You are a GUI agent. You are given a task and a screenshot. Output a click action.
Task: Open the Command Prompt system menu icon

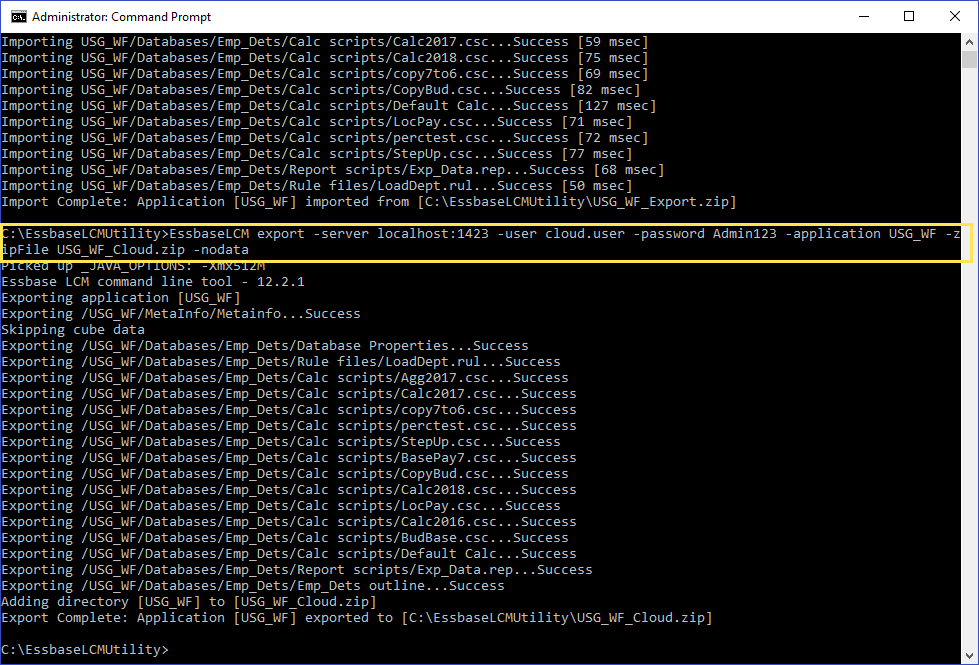(x=17, y=16)
